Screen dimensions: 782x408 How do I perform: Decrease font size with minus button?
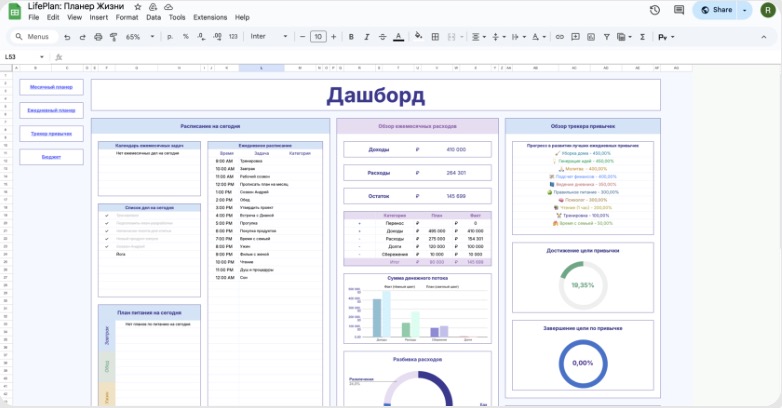coord(302,37)
